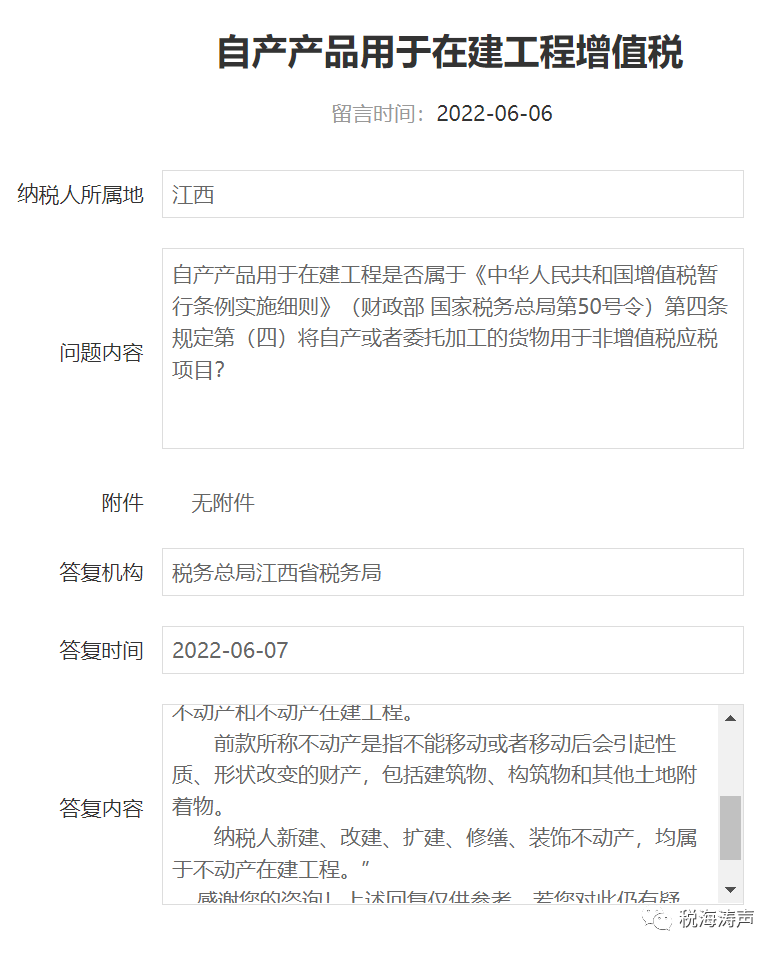This screenshot has height=953, width=780.
Task: Click the line 纳税人新建、改建、扩建、修缮
Action: point(455,838)
